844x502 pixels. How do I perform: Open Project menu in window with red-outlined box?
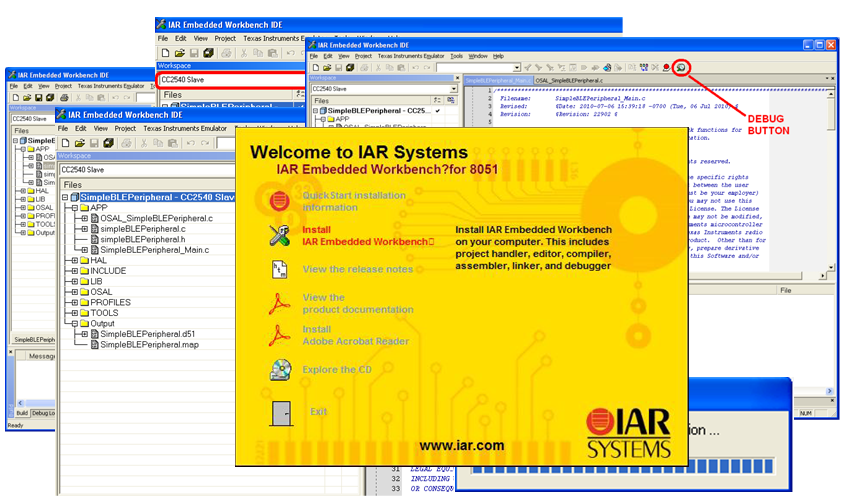225,39
